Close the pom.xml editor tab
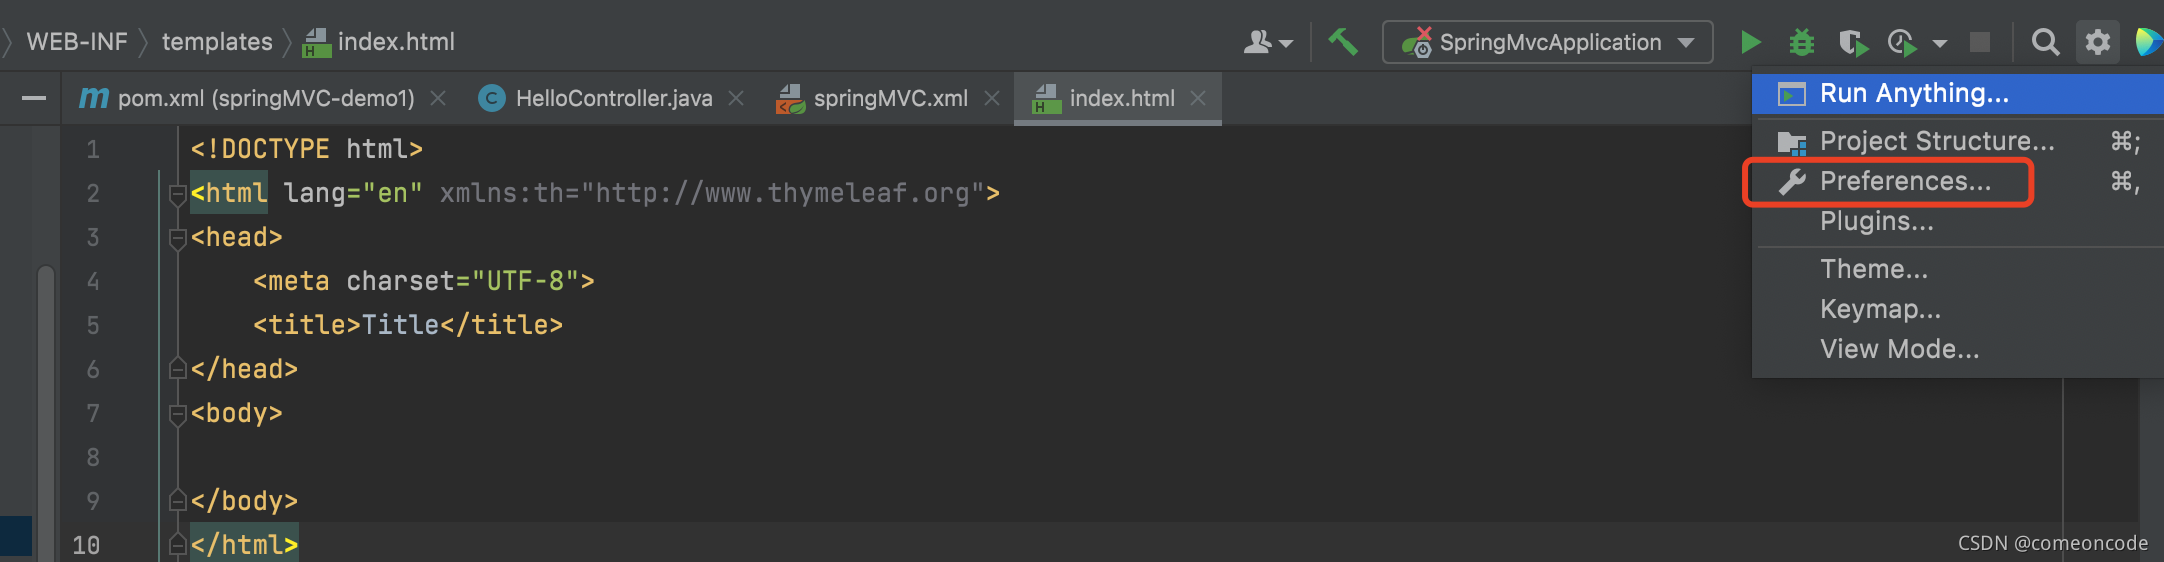The image size is (2164, 562). (438, 98)
